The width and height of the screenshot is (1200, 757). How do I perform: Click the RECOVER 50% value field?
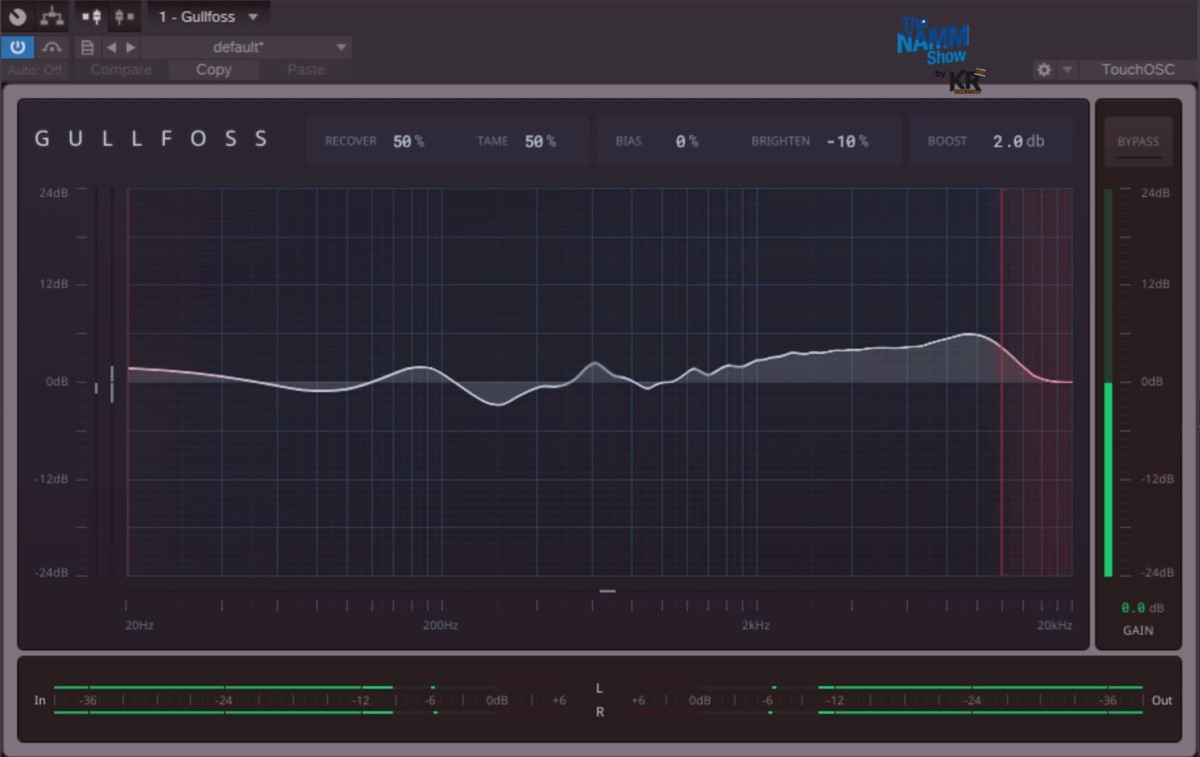click(408, 141)
